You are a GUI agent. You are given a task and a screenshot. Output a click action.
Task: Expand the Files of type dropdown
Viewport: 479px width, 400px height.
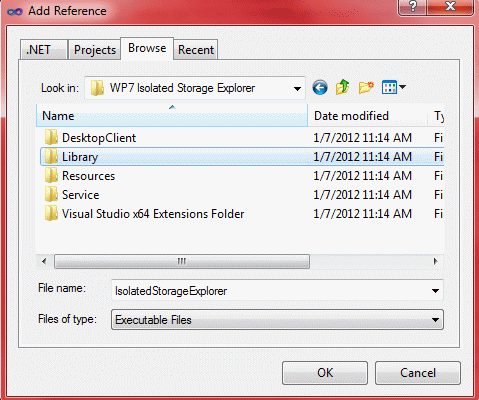(x=435, y=320)
